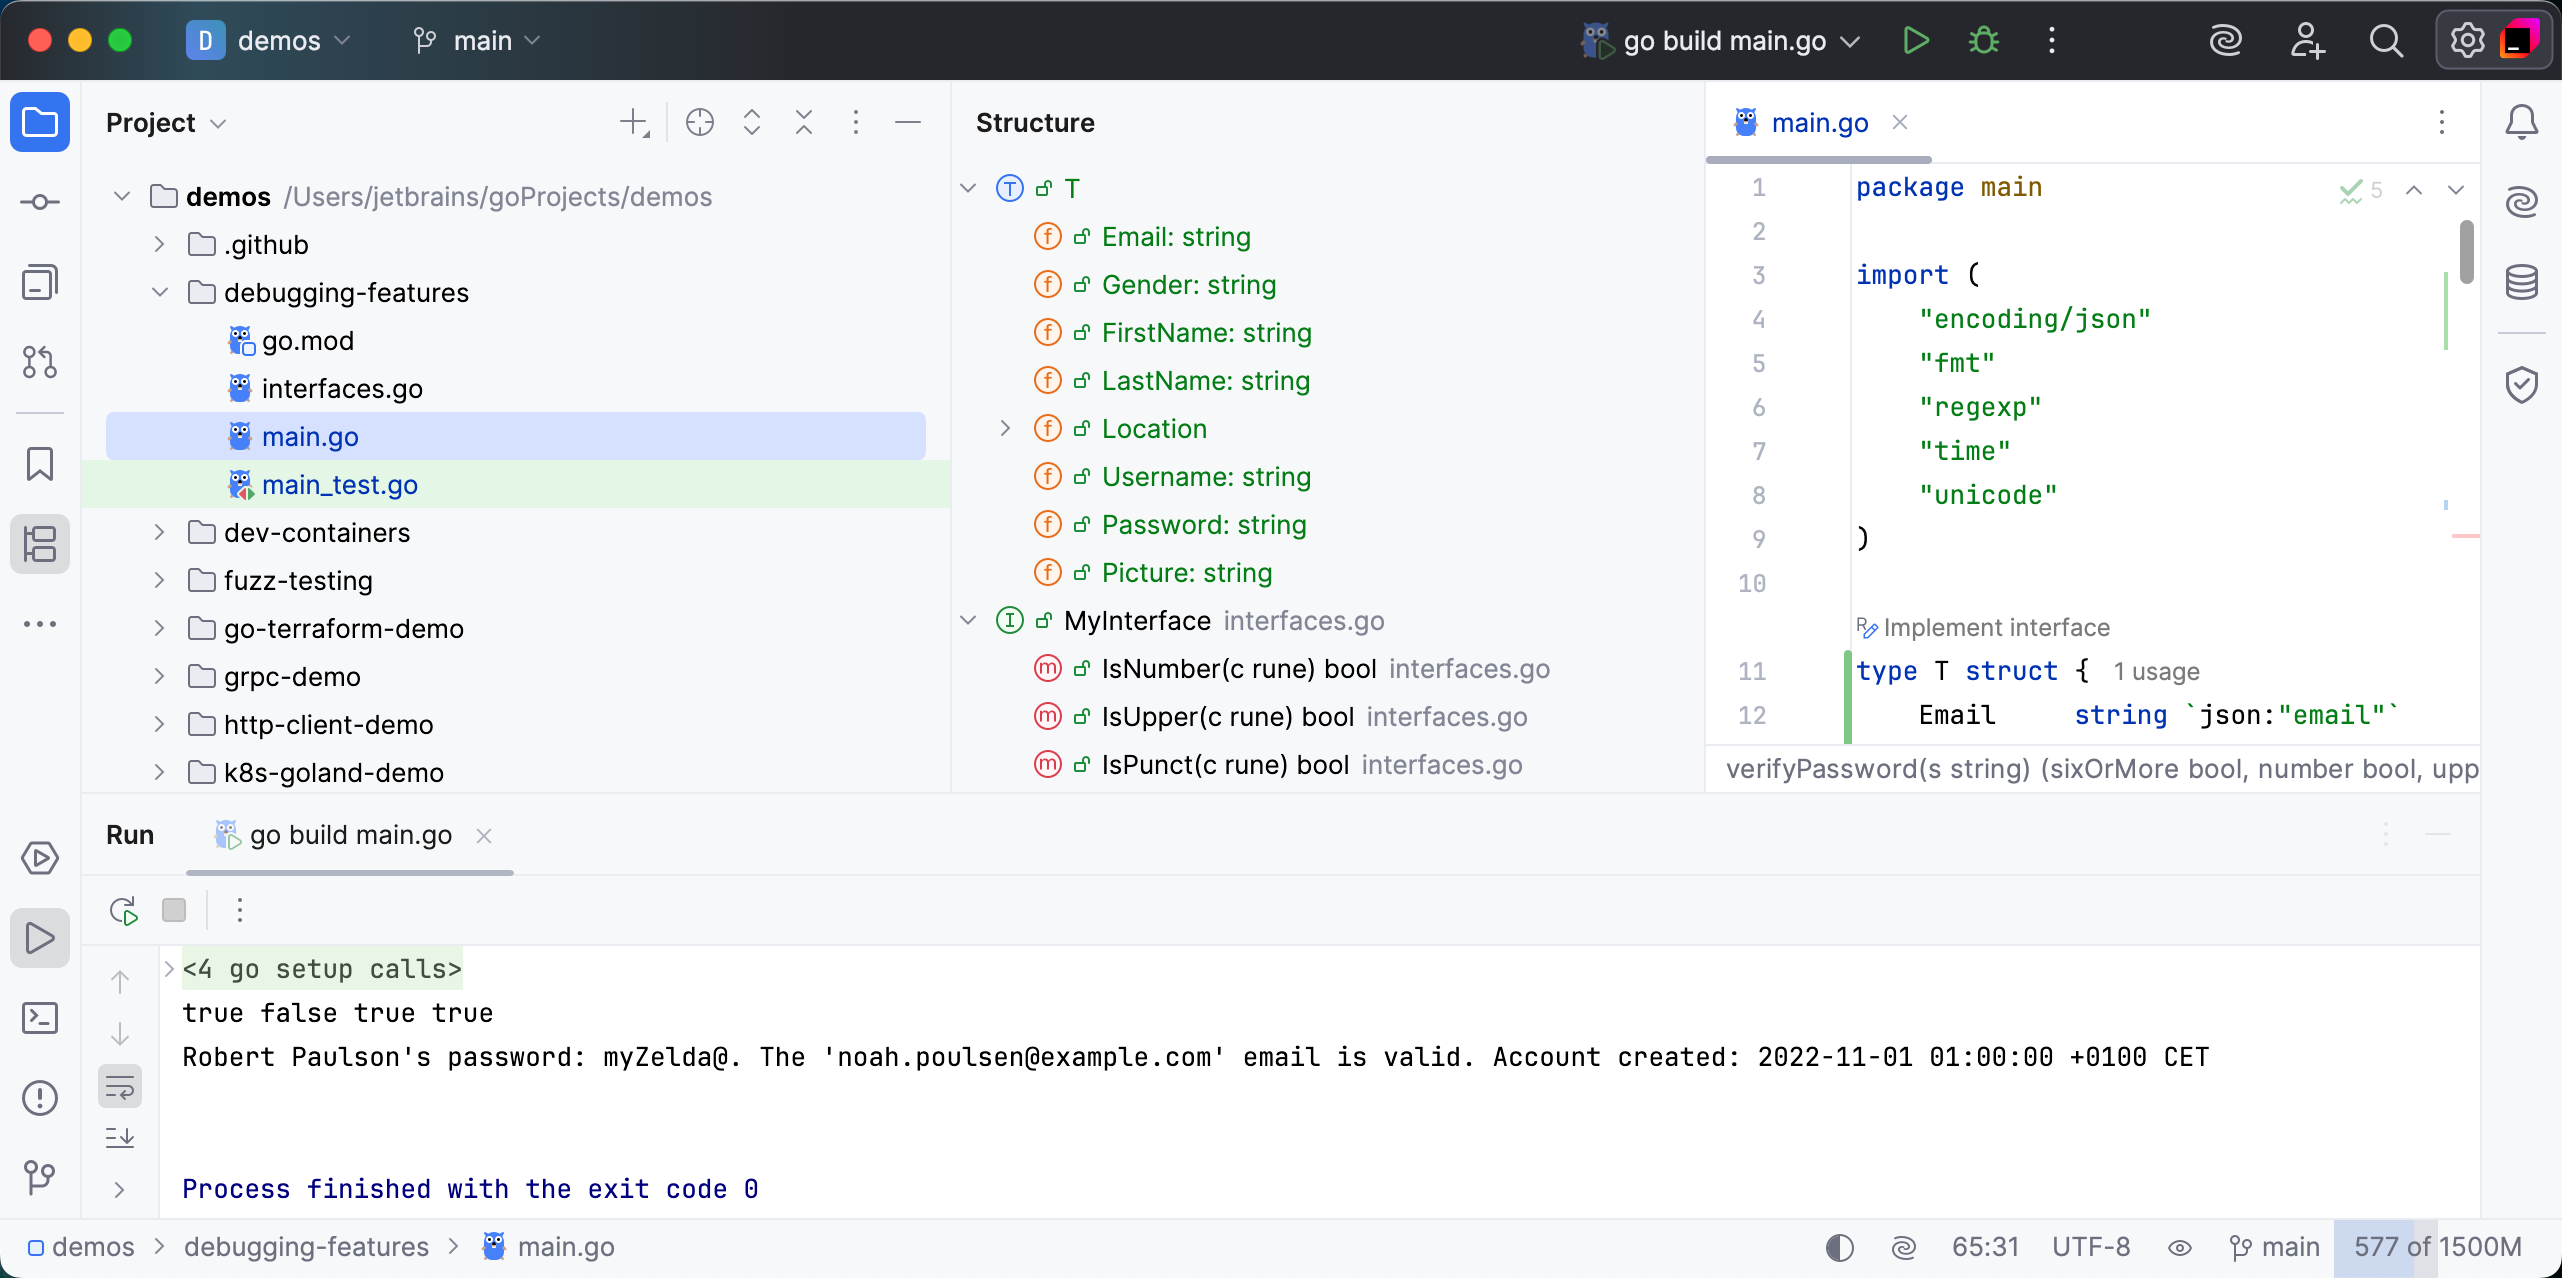Toggle soft-wrap in Run console
Image resolution: width=2562 pixels, height=1278 pixels.
pos(120,1087)
